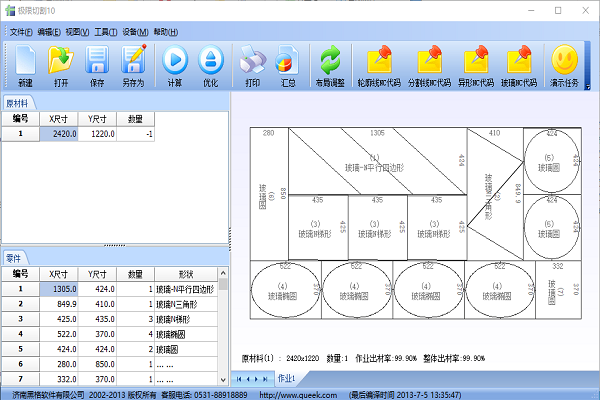Select shape cell 玻璃-N平行四边形

coord(186,289)
